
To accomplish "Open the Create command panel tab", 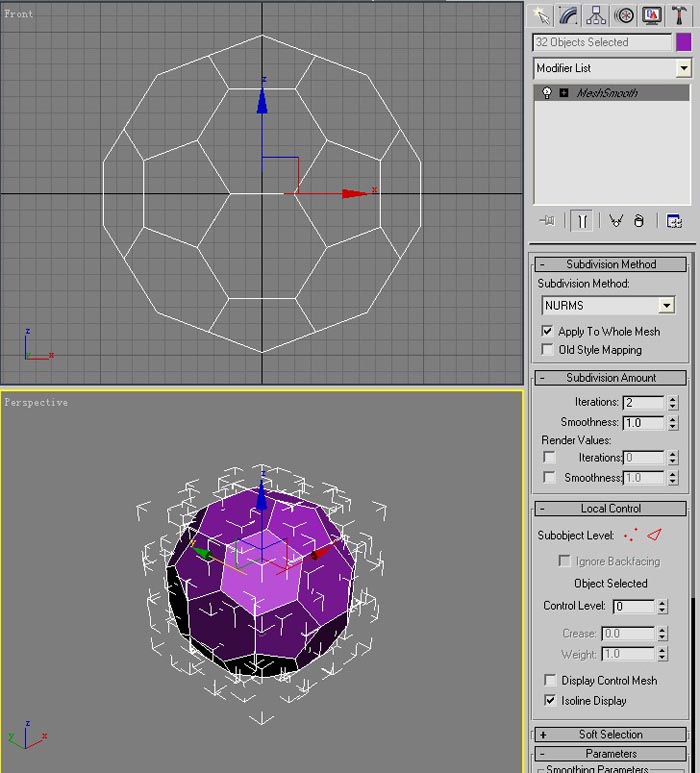I will pyautogui.click(x=541, y=15).
